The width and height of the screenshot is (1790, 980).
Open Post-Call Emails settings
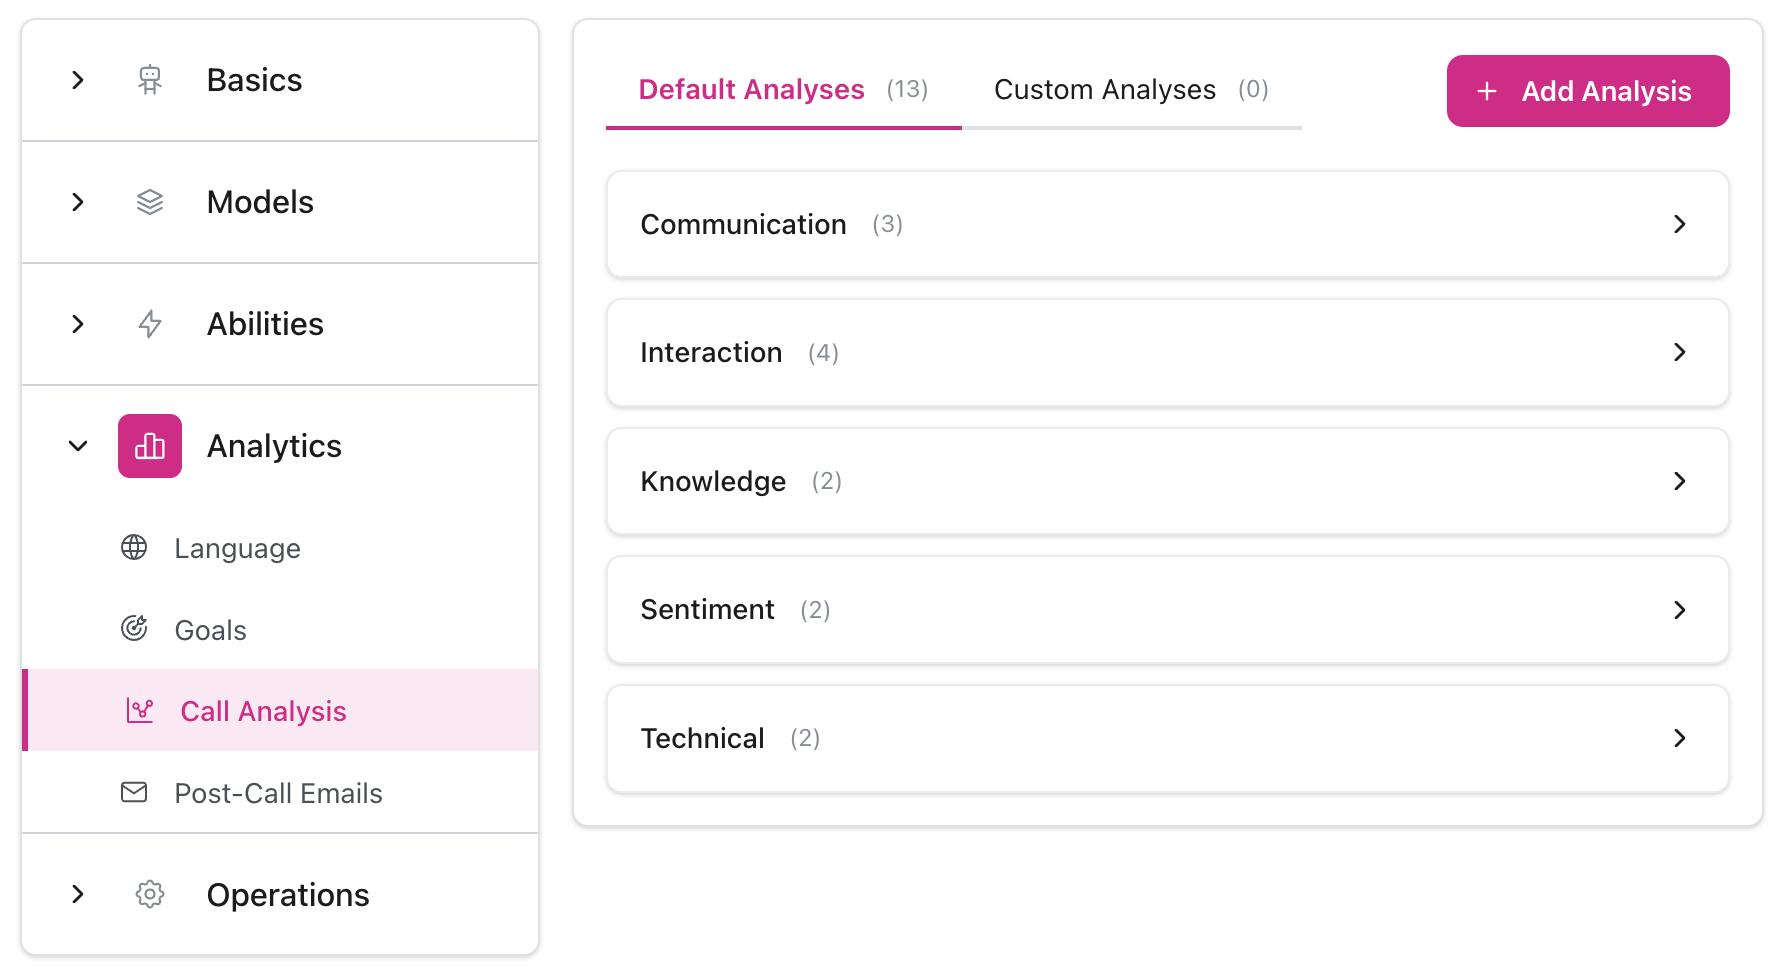click(278, 792)
